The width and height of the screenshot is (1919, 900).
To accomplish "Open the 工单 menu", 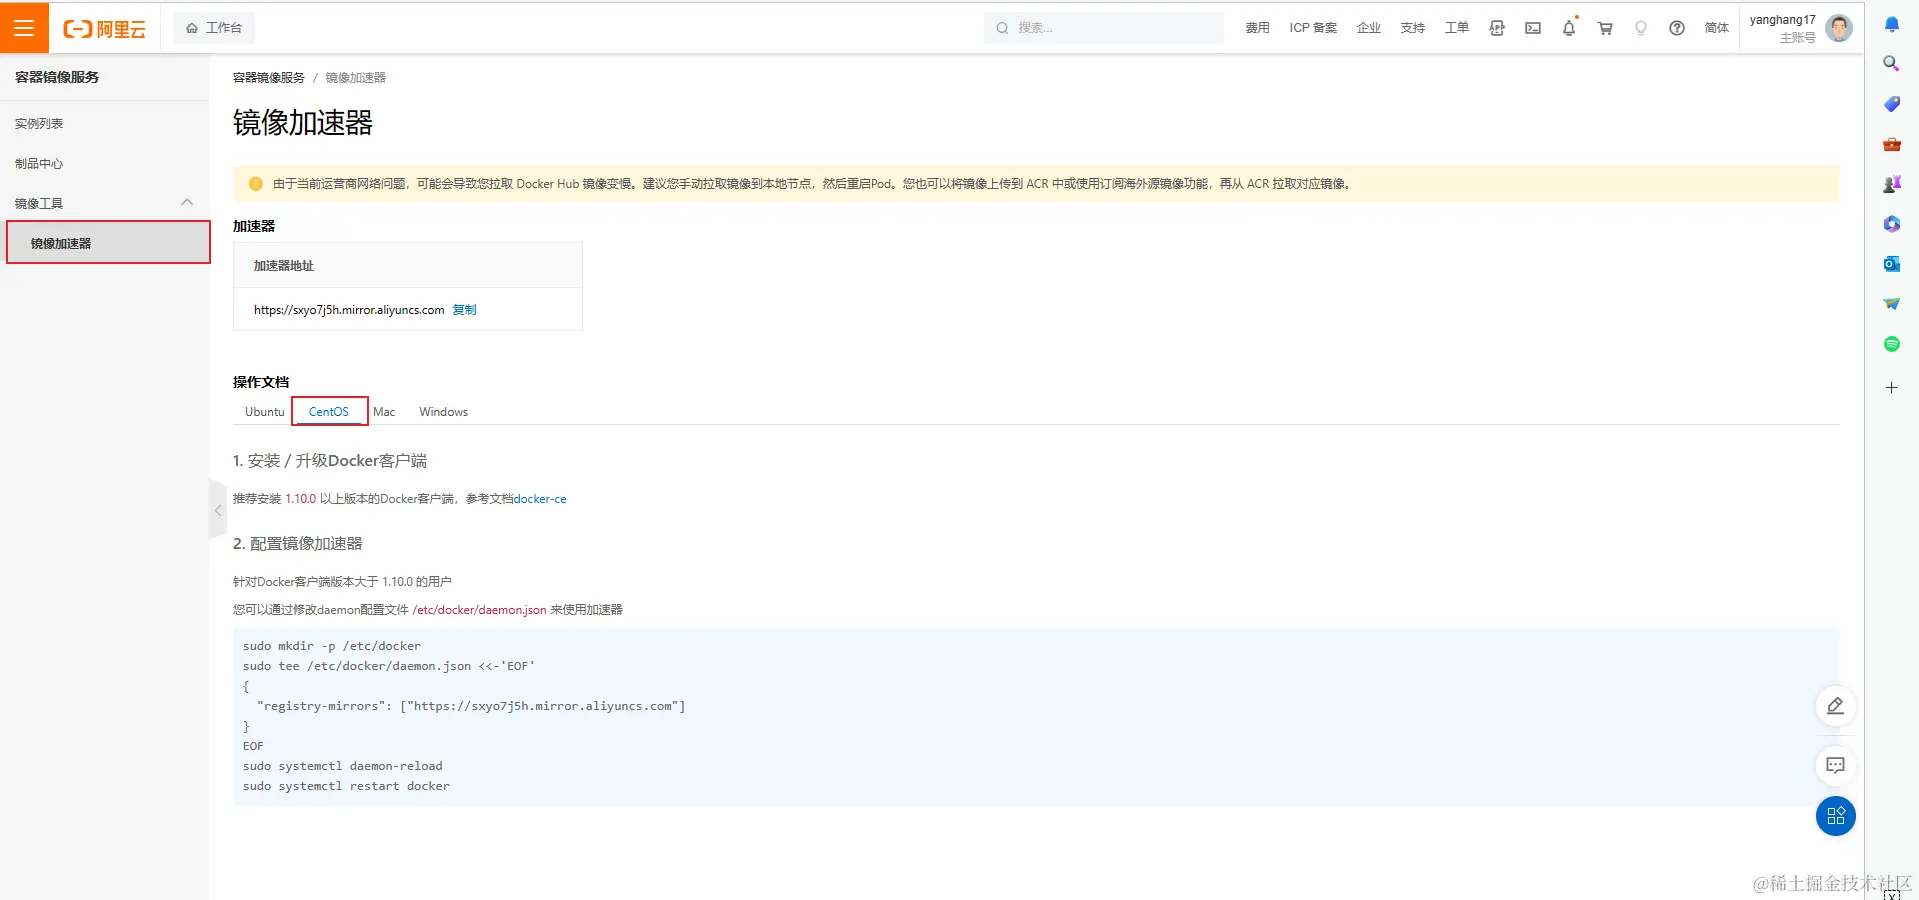I will click(1457, 28).
